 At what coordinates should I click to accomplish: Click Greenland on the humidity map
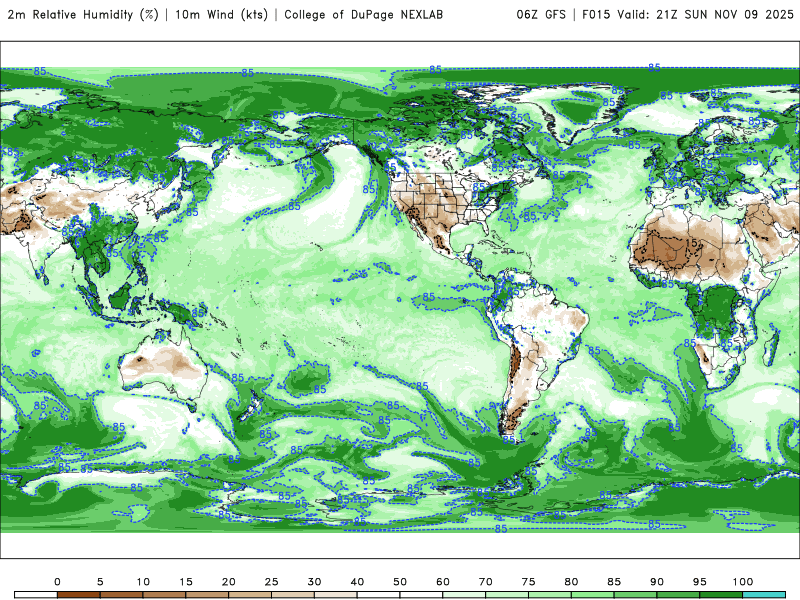pyautogui.click(x=577, y=110)
